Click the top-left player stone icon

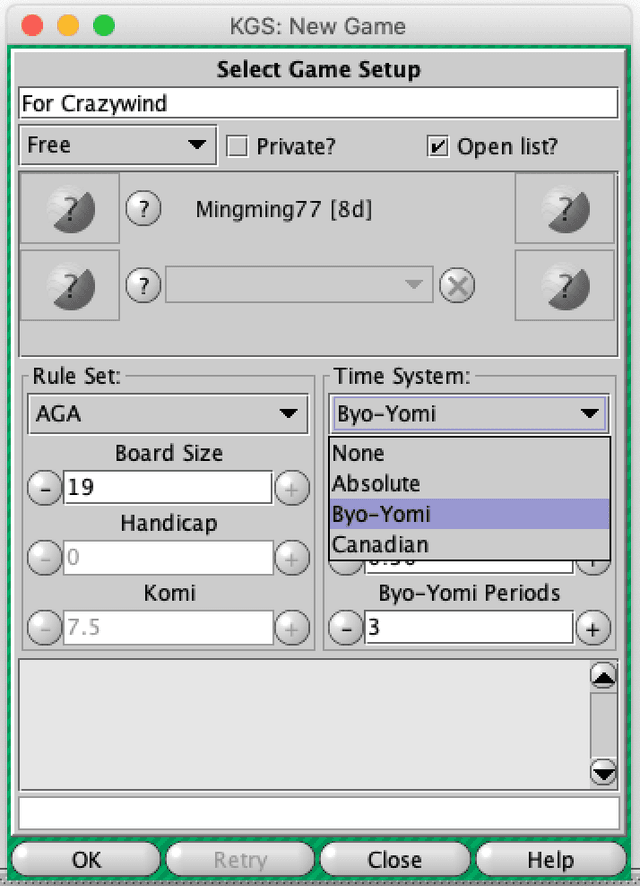(x=70, y=209)
